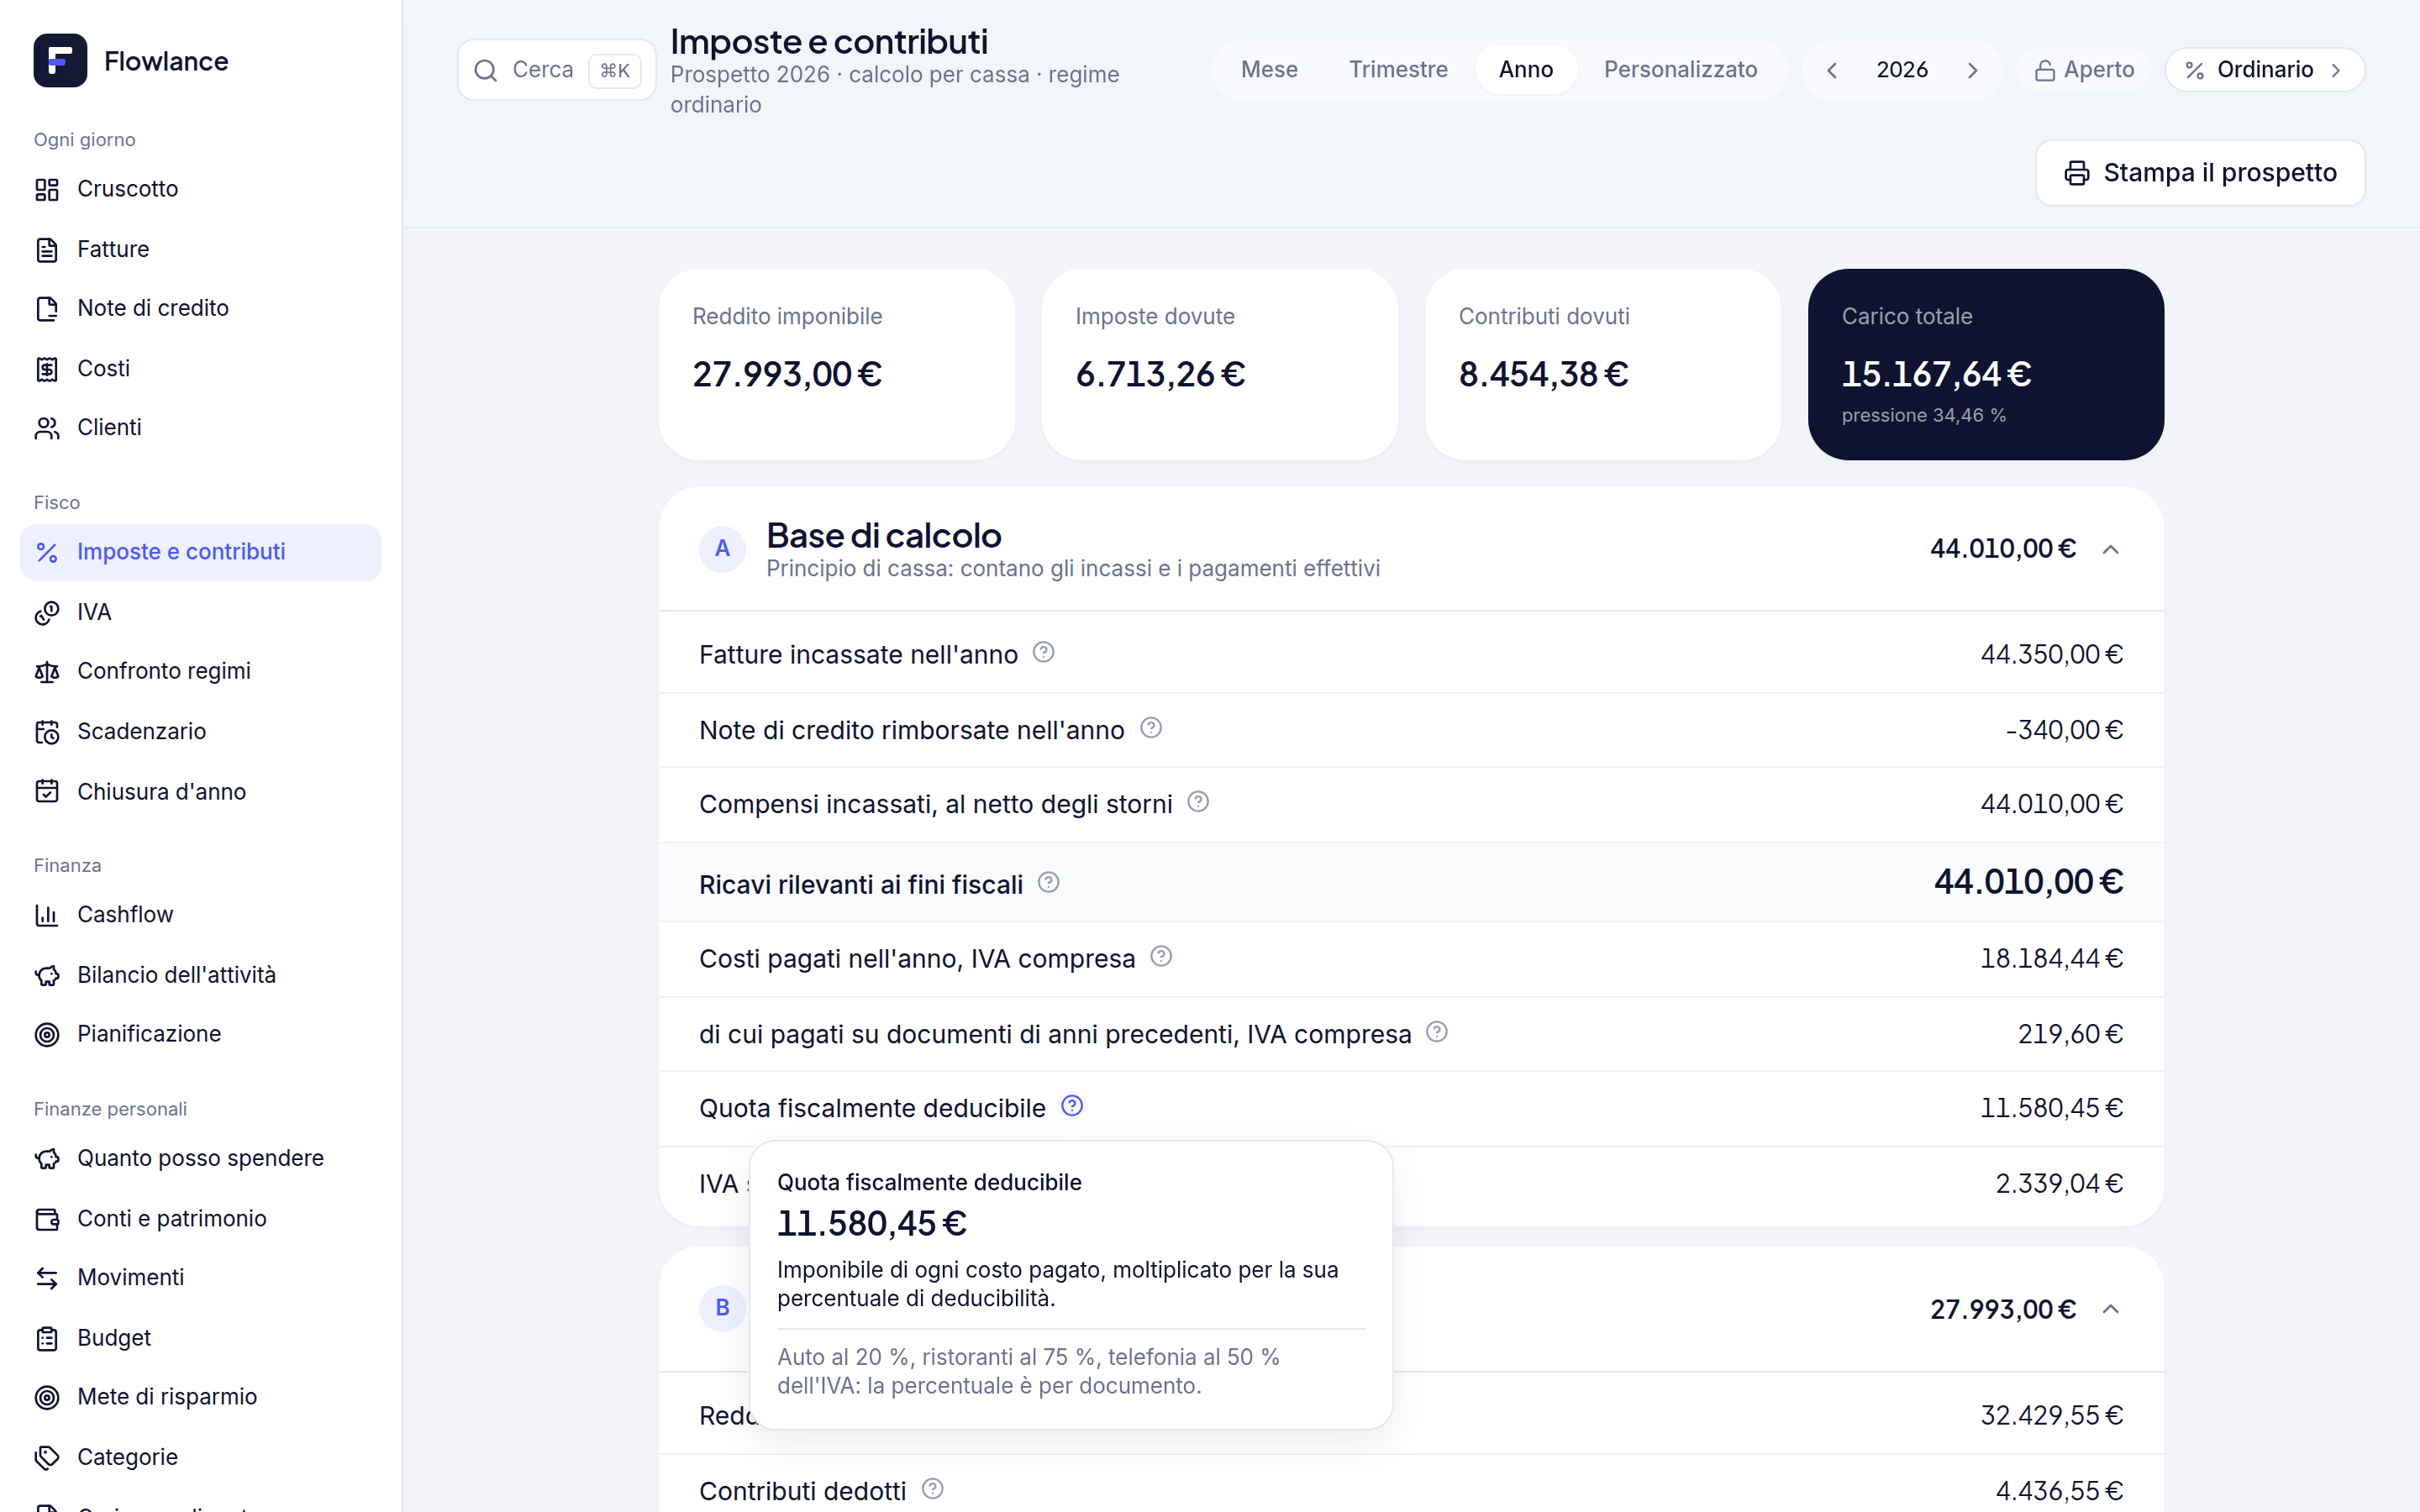
Task: Open Cashflow chart icon
Action: point(47,915)
